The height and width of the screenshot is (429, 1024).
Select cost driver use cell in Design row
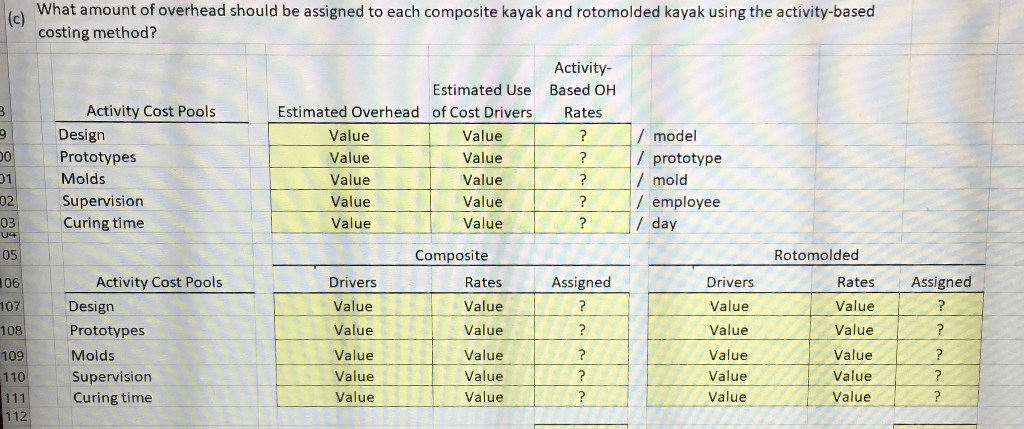point(482,136)
